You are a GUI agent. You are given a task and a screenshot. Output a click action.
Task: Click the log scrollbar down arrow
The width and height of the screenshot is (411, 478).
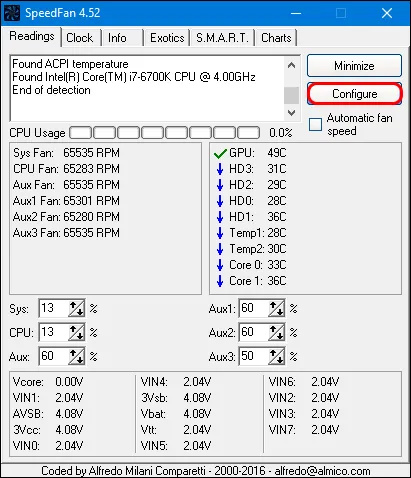[292, 113]
